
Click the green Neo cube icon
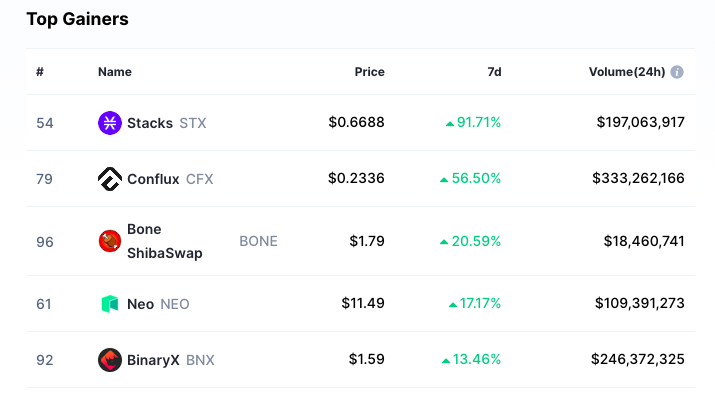110,304
